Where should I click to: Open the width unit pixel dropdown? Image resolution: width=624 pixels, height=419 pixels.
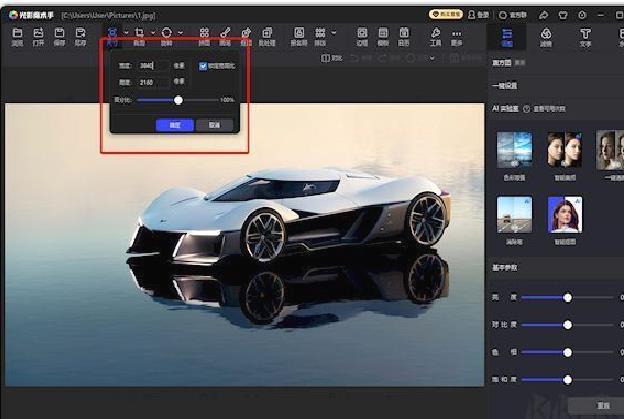pos(179,66)
